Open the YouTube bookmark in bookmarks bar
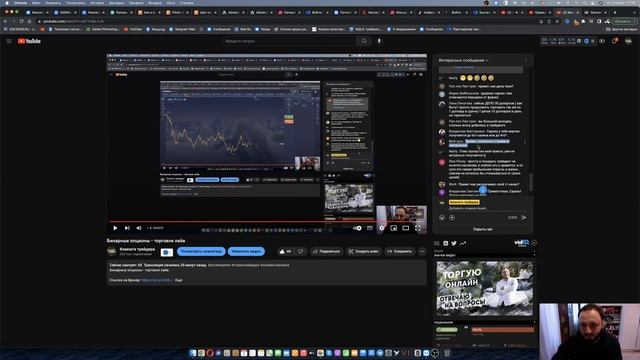The image size is (640, 360). [133, 29]
